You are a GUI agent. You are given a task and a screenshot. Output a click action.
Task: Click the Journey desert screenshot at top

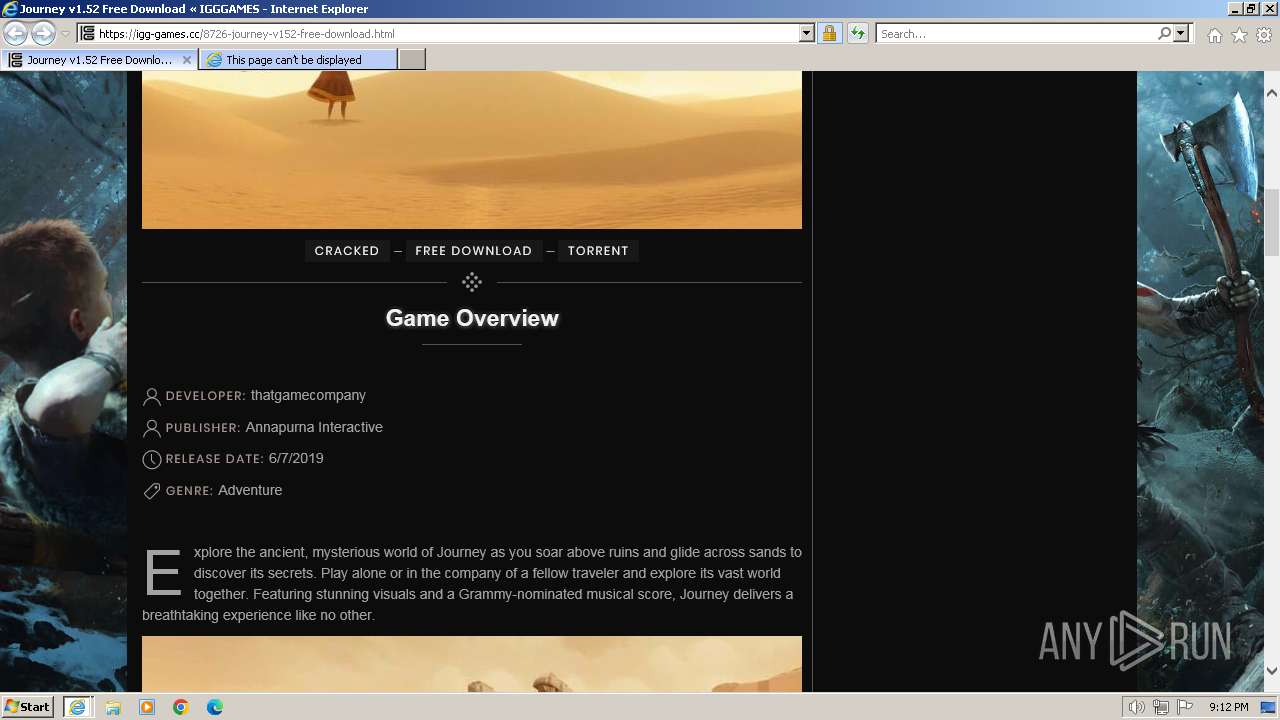pos(472,150)
